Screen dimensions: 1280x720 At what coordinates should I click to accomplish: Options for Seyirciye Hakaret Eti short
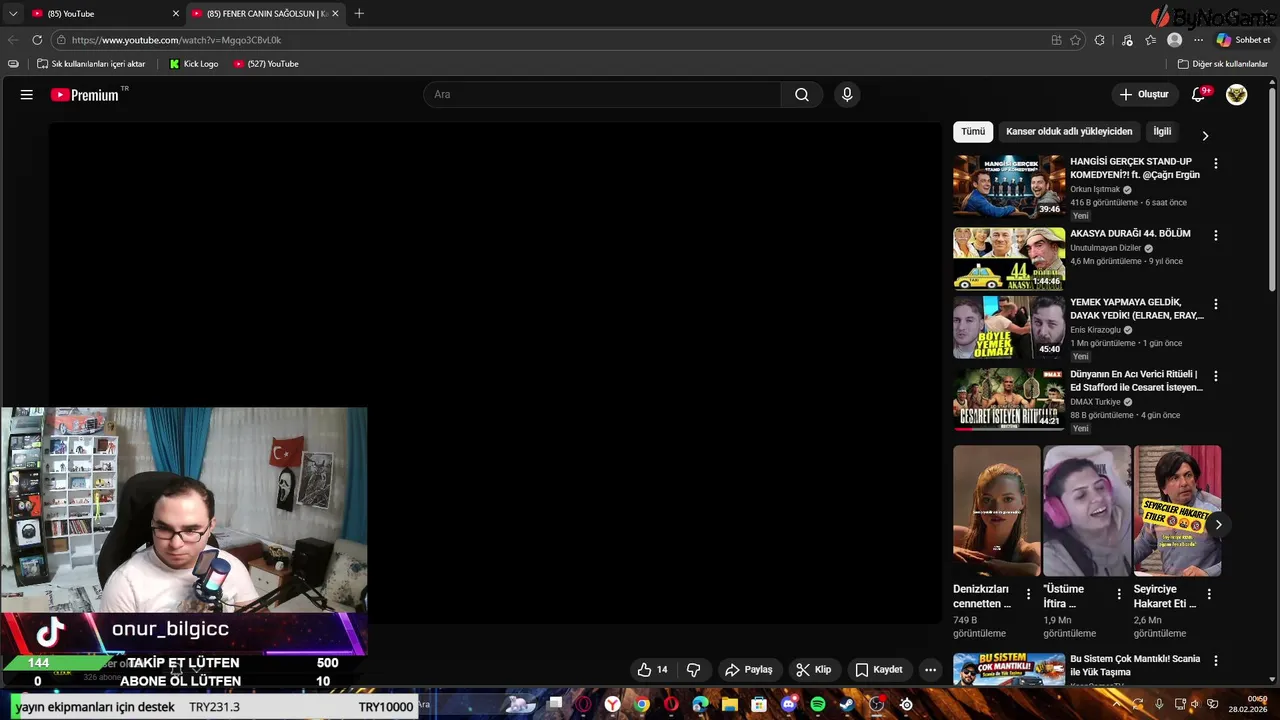coord(1209,594)
